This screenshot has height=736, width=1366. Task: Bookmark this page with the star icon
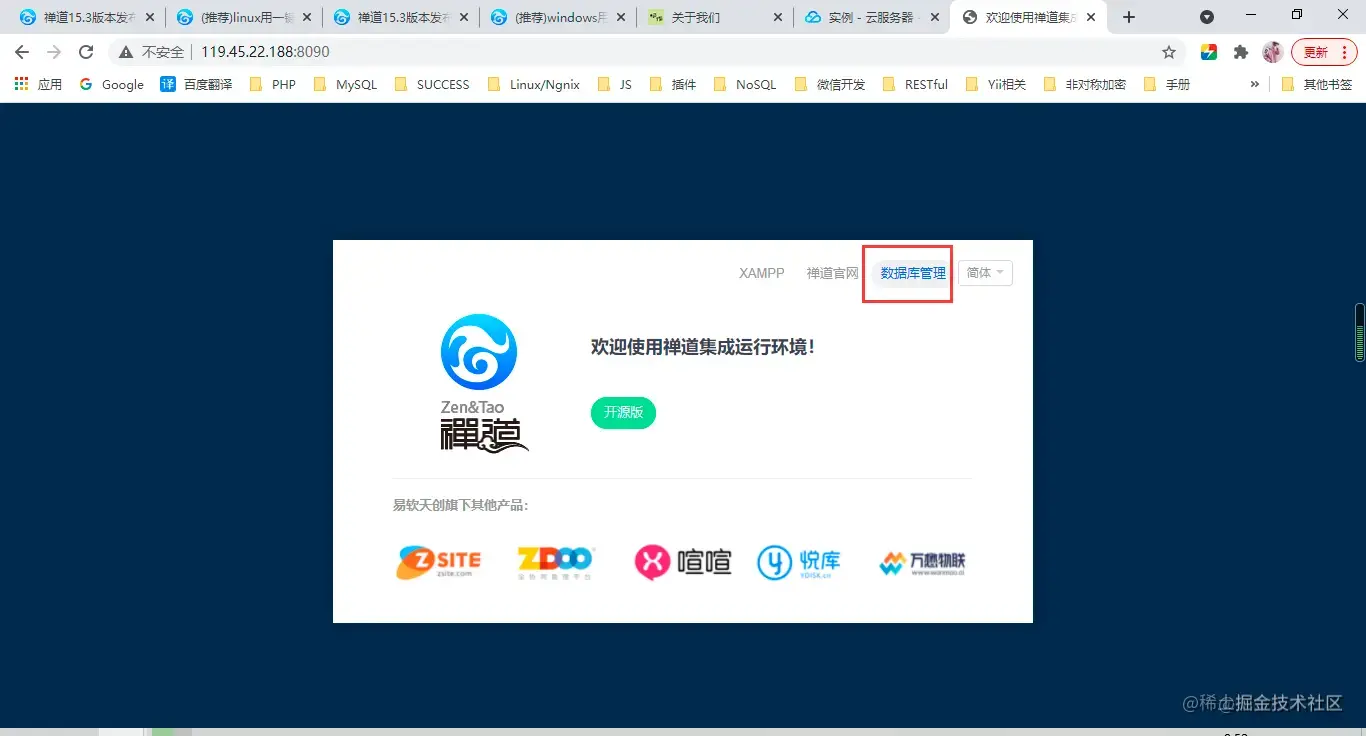tap(1169, 52)
